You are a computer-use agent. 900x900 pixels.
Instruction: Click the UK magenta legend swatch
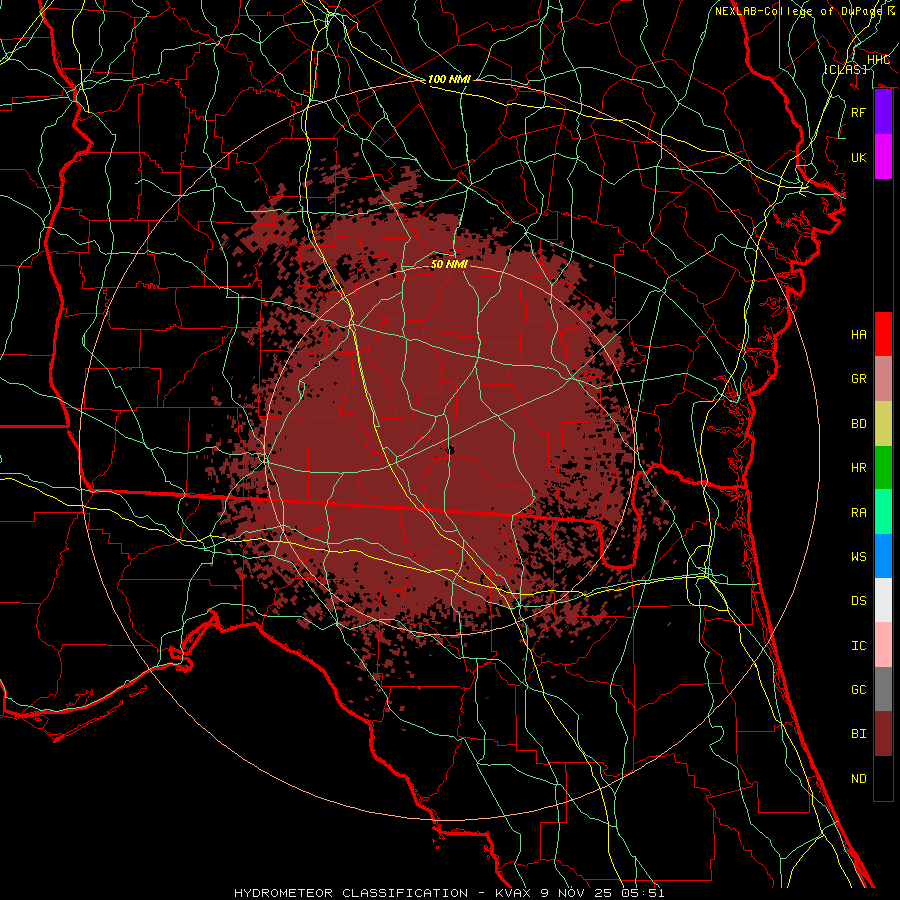click(x=883, y=157)
